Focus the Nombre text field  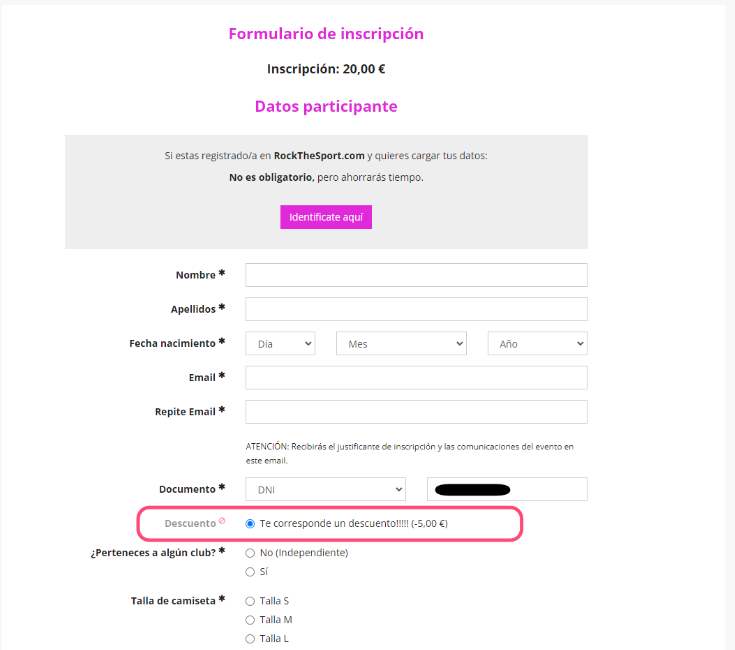click(x=416, y=275)
